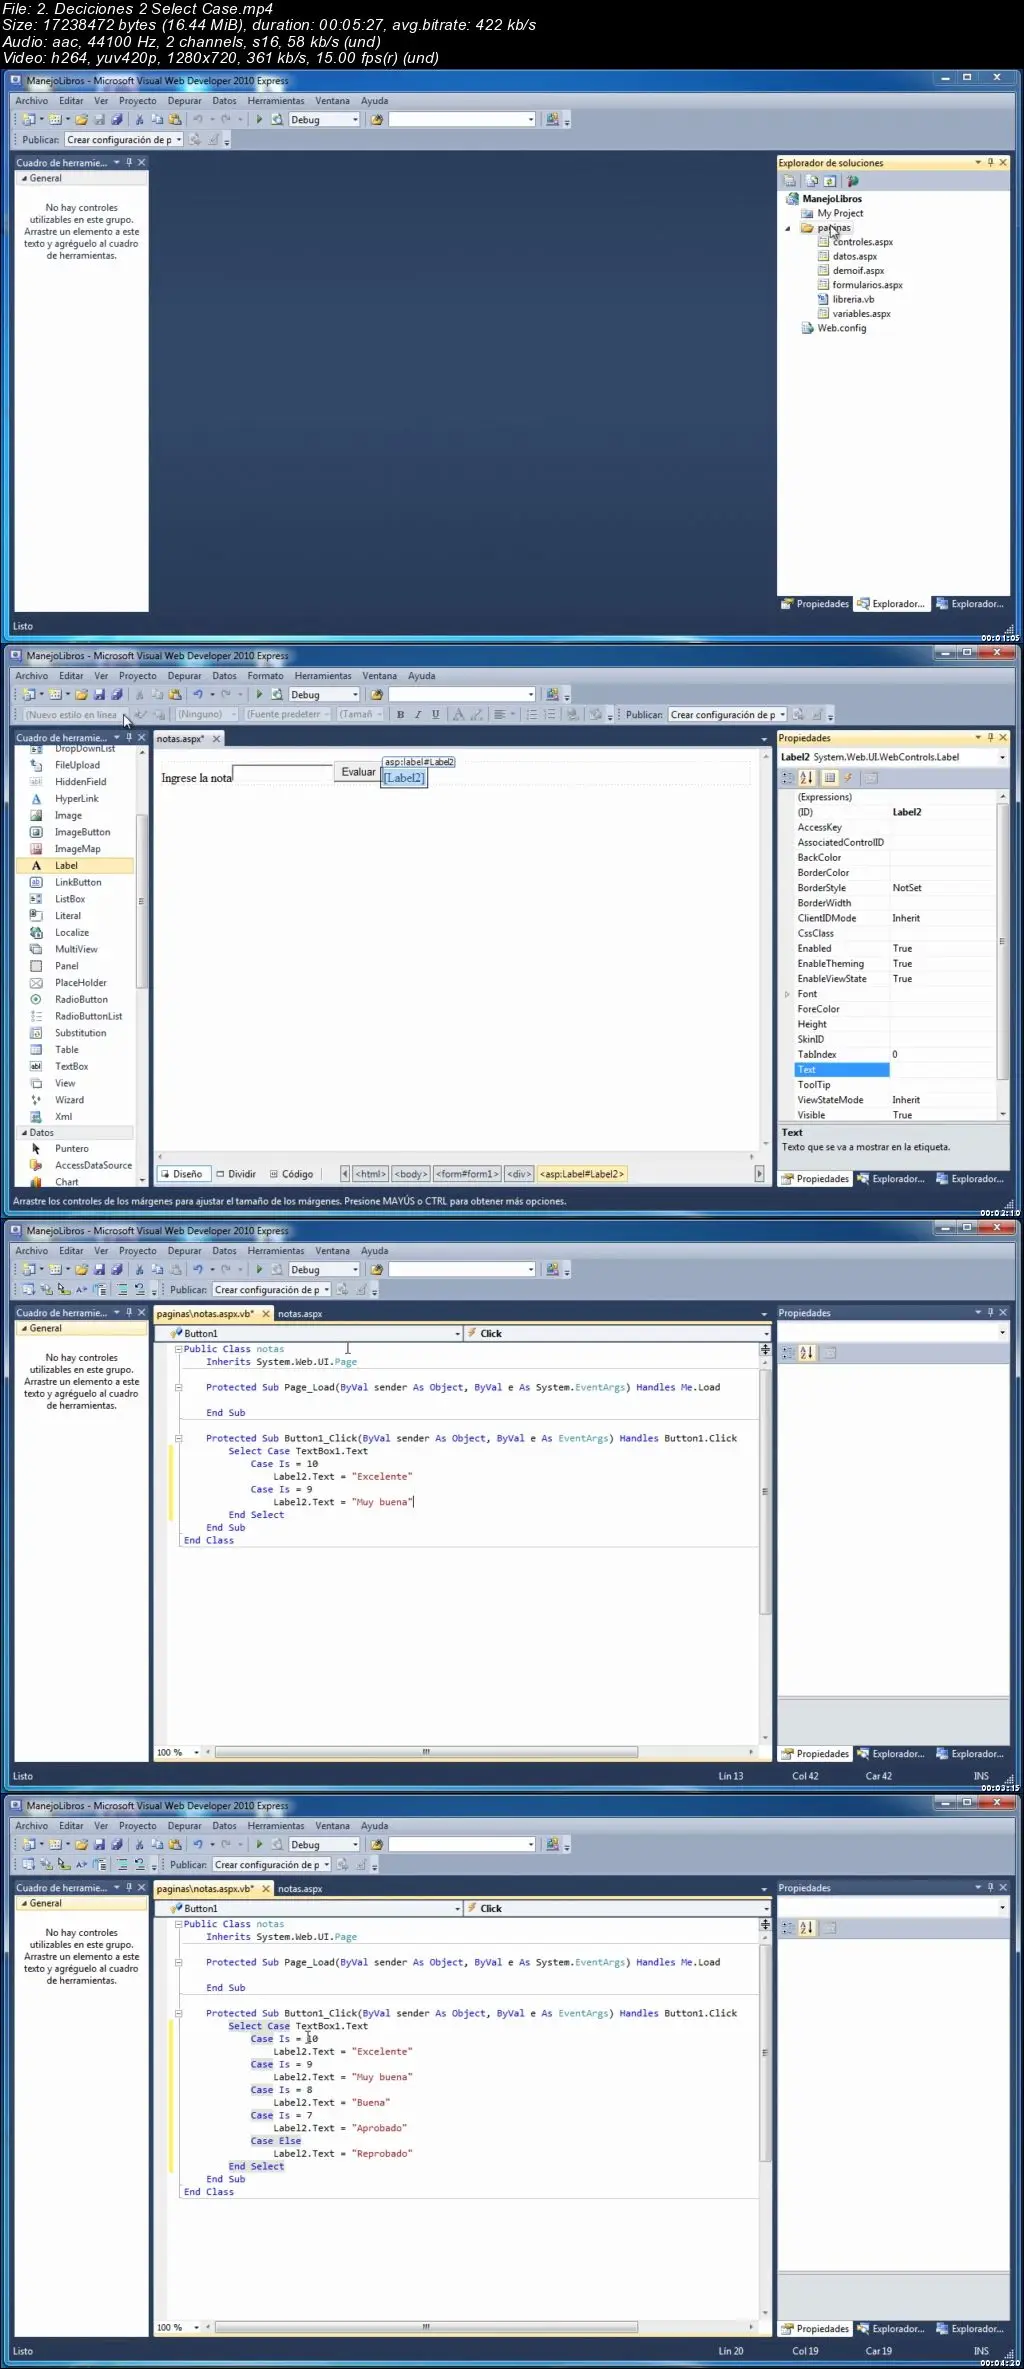1024x2369 pixels.
Task: Toggle Italic in the formatting toolbar
Action: [x=417, y=714]
